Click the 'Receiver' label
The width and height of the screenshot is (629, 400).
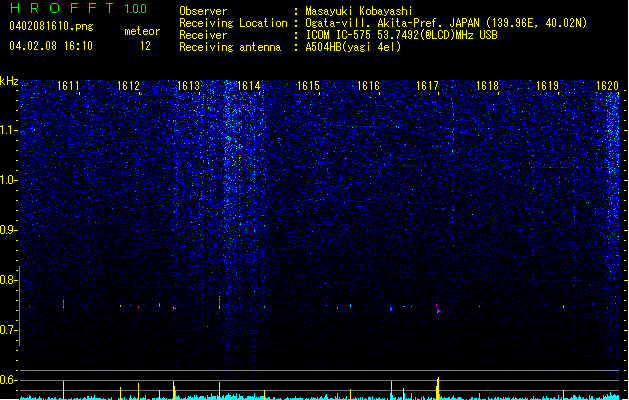click(x=203, y=35)
